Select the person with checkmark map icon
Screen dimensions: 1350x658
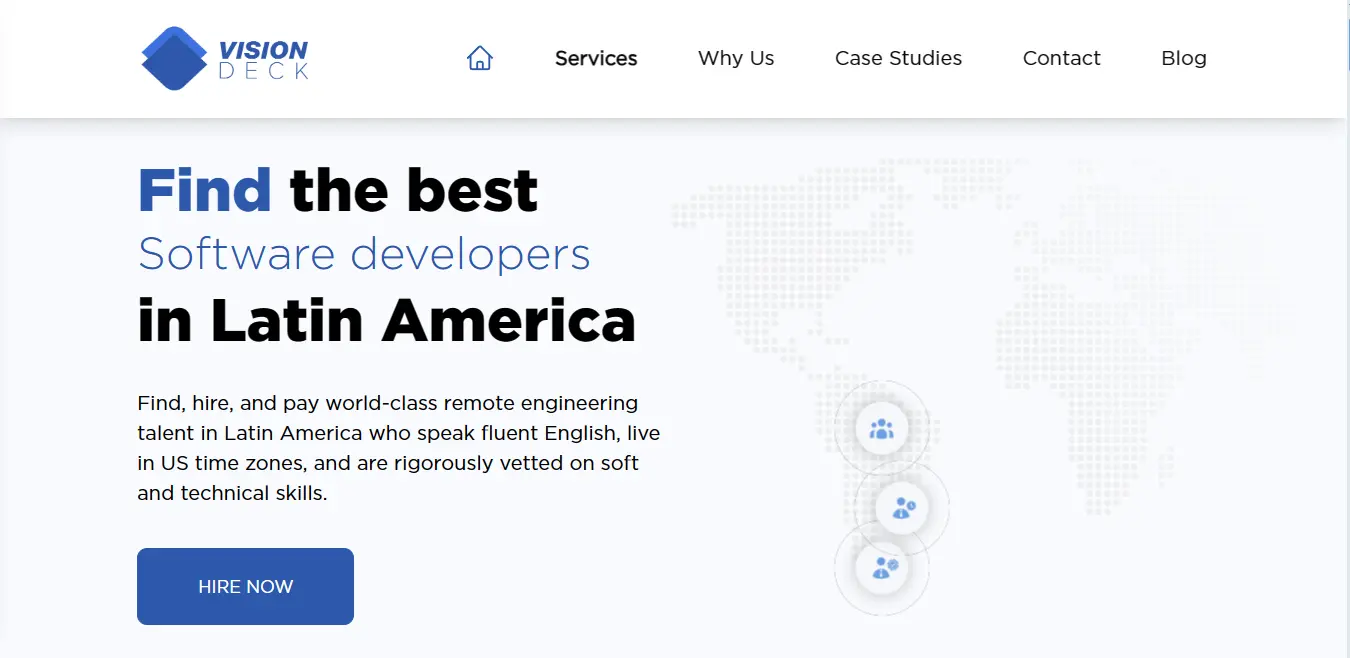[x=882, y=568]
